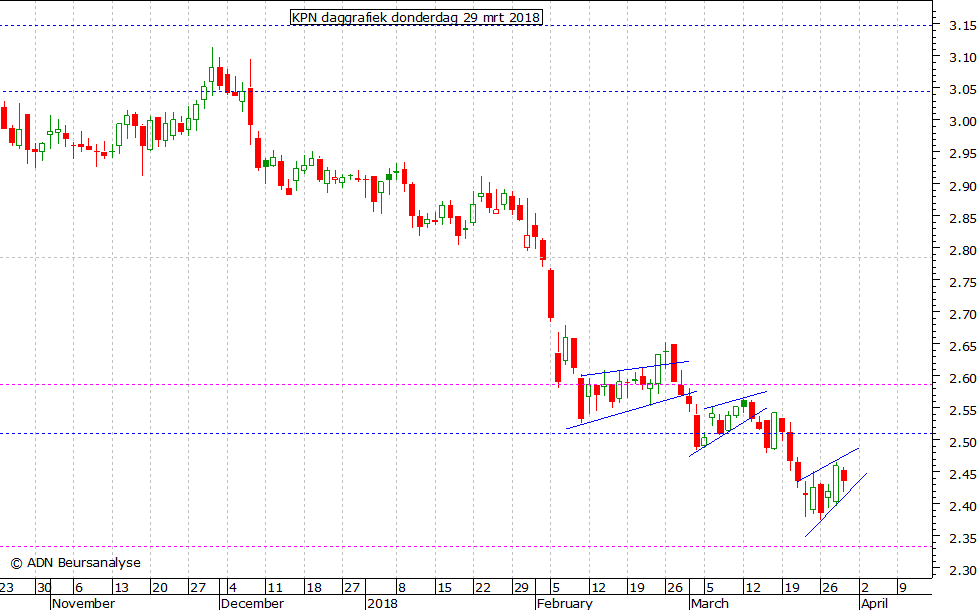Select the 2.75 price axis label
Screen dimensions: 980x610
962,282
